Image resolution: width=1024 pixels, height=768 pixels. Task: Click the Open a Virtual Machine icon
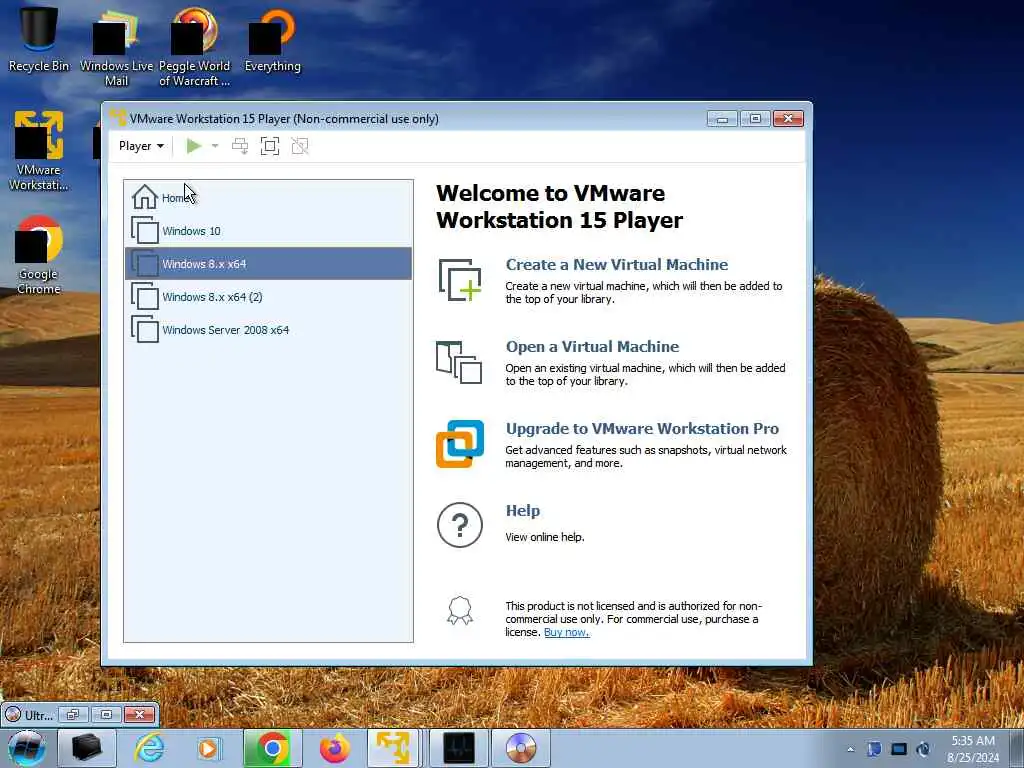(459, 362)
